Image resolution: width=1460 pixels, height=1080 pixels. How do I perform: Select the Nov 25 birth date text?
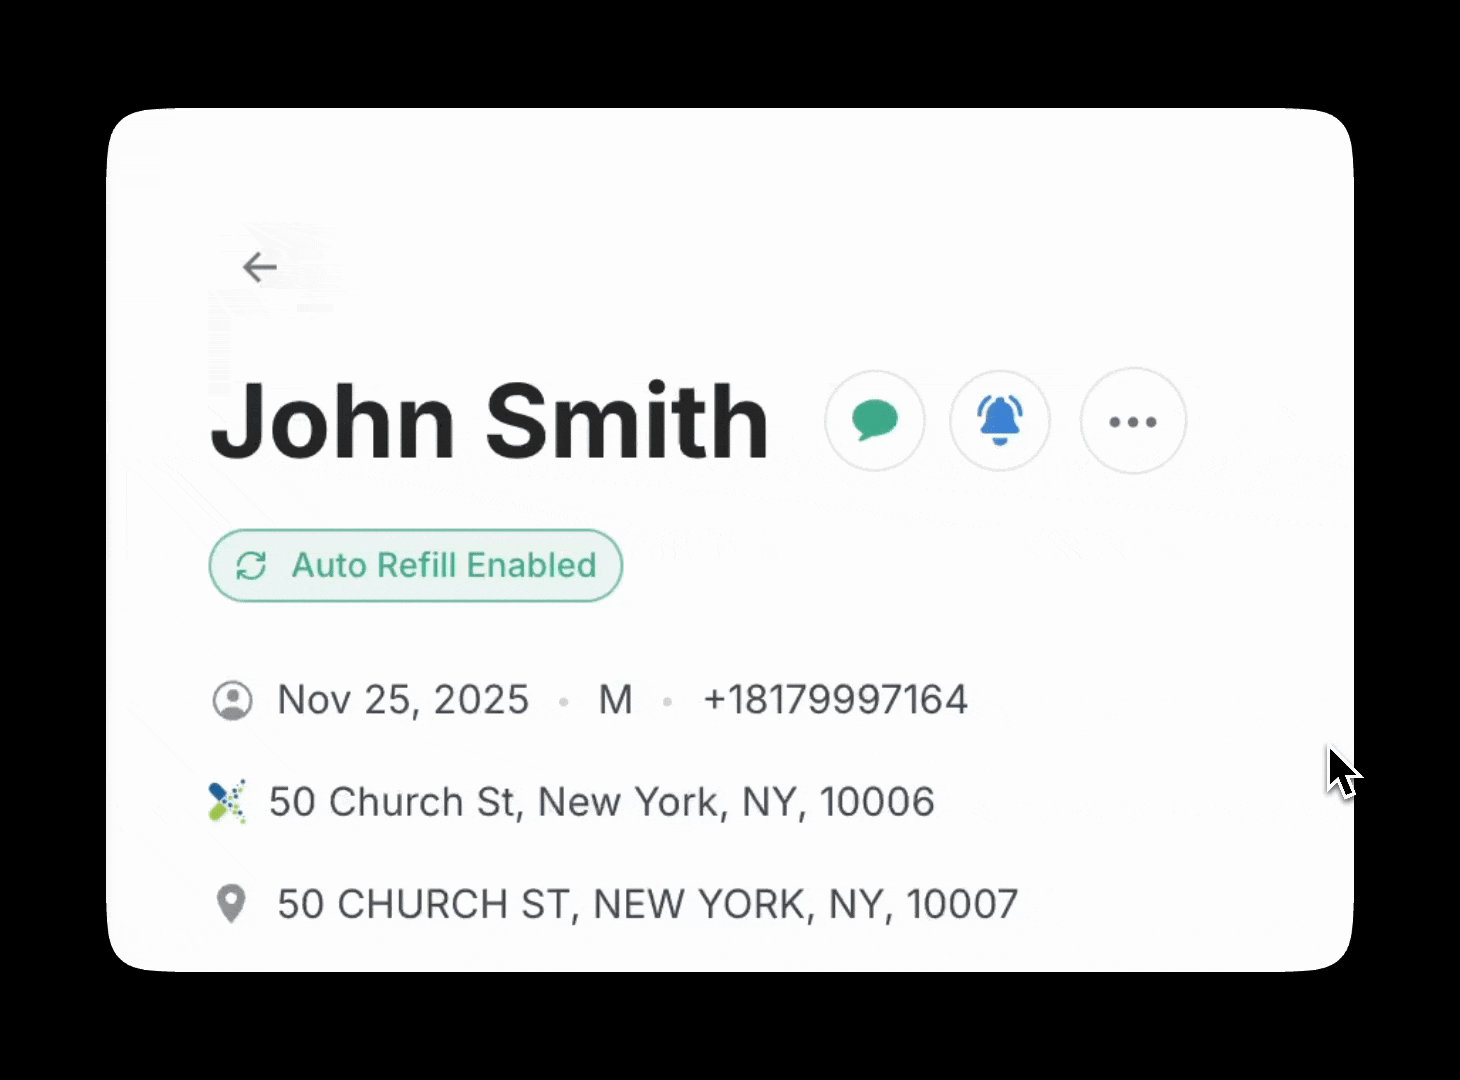[x=403, y=700]
